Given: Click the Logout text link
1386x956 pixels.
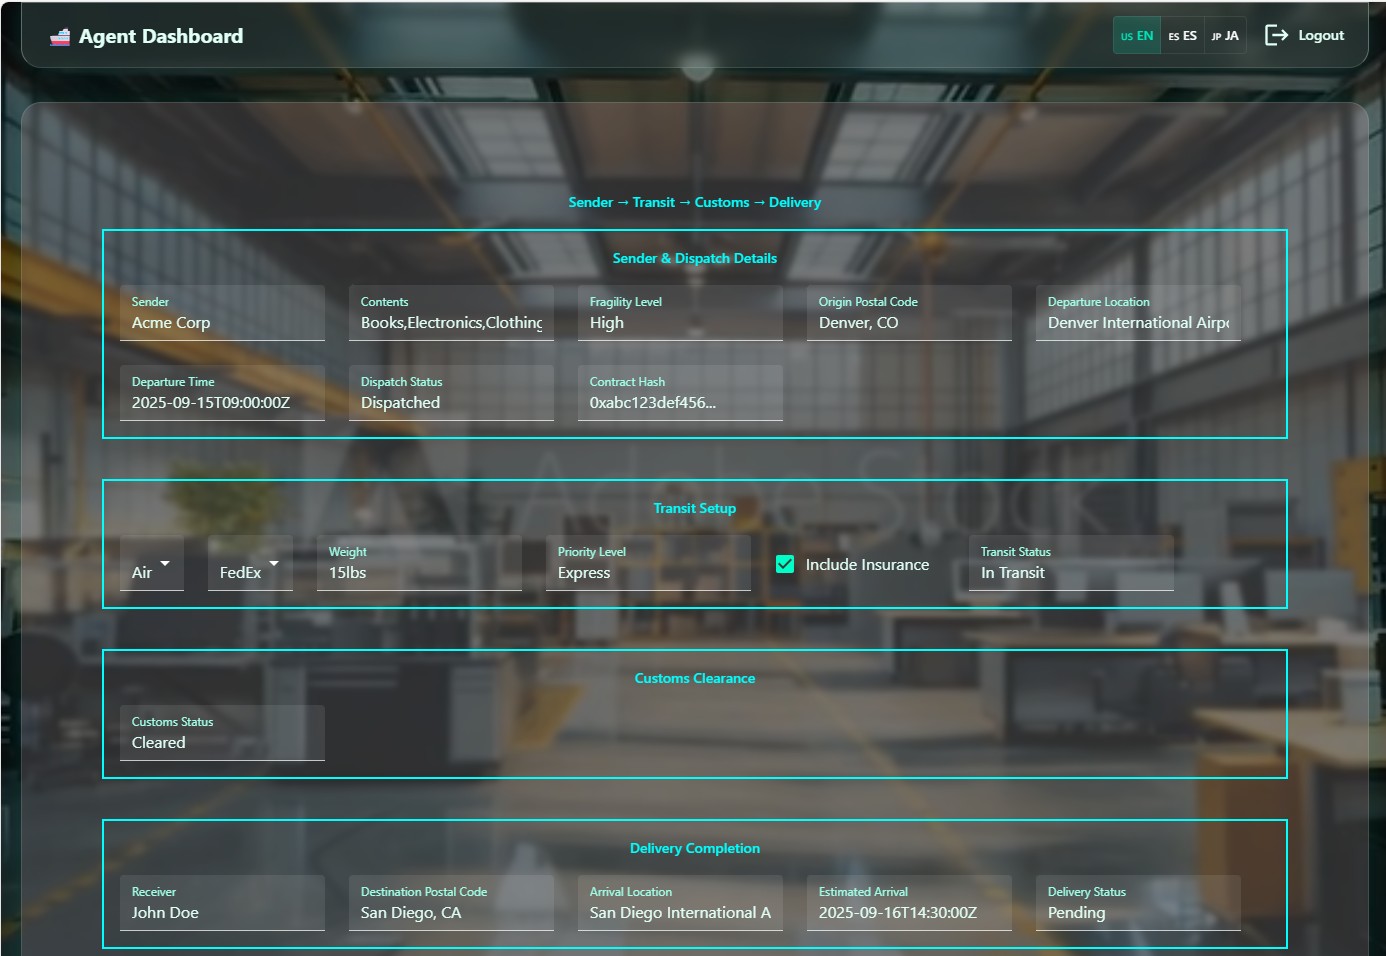Looking at the screenshot, I should click(x=1321, y=36).
